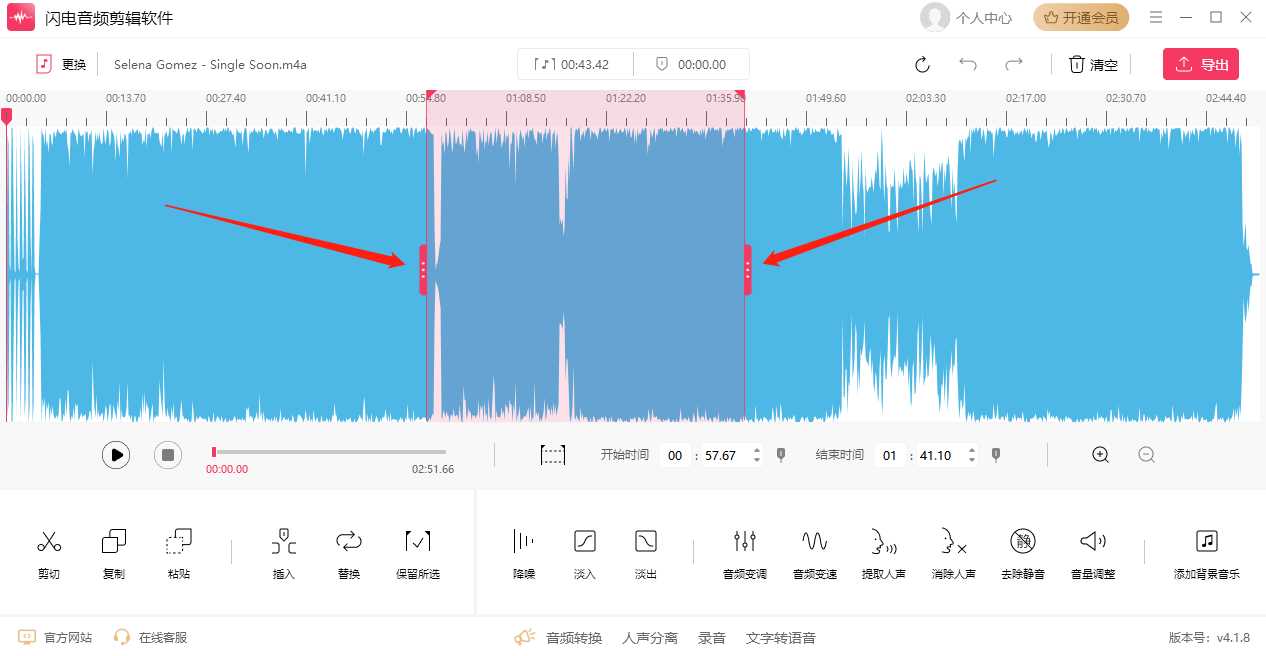Increase end time with up arrow

pyautogui.click(x=971, y=450)
